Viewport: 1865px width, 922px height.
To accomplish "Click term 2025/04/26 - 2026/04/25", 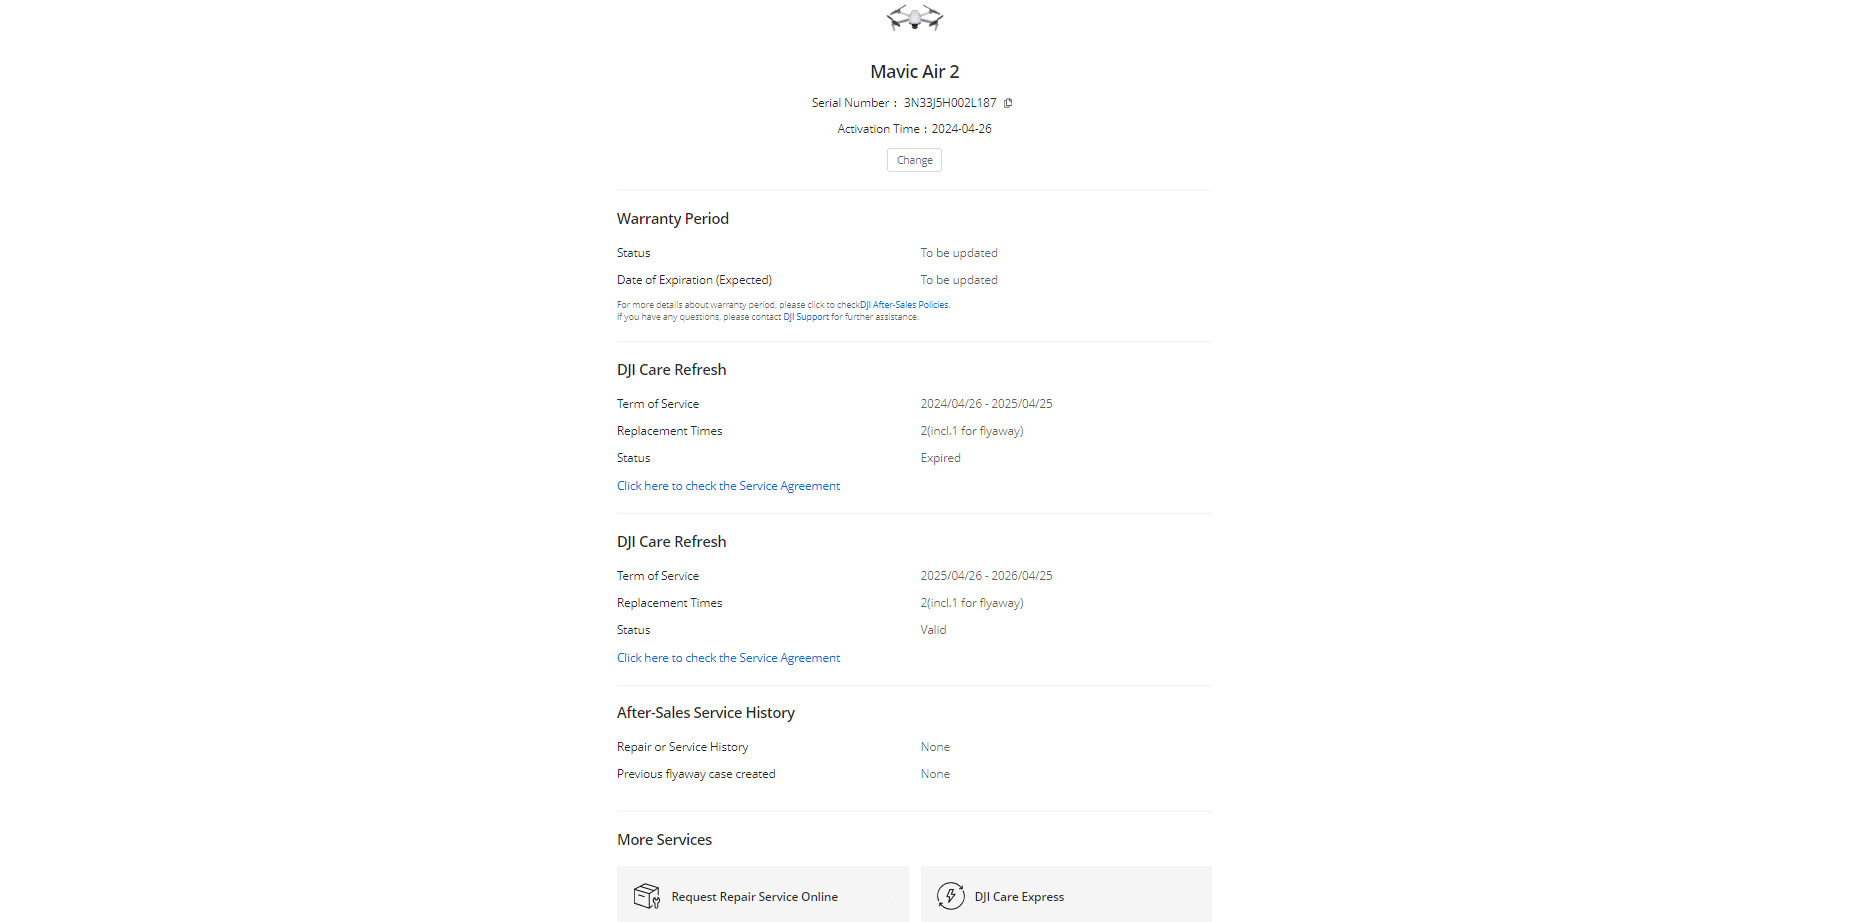I will coord(986,576).
